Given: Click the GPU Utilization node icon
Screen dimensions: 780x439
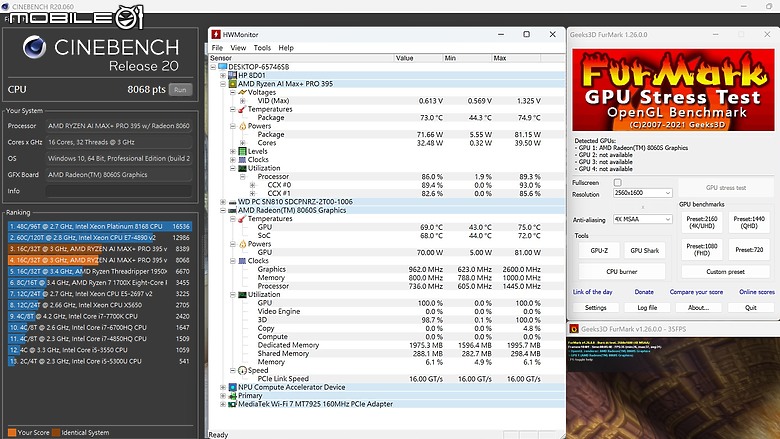Looking at the screenshot, I should [242, 294].
